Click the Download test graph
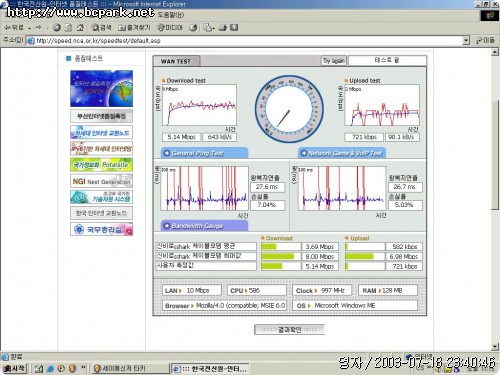This screenshot has height=375, width=500. [199, 105]
